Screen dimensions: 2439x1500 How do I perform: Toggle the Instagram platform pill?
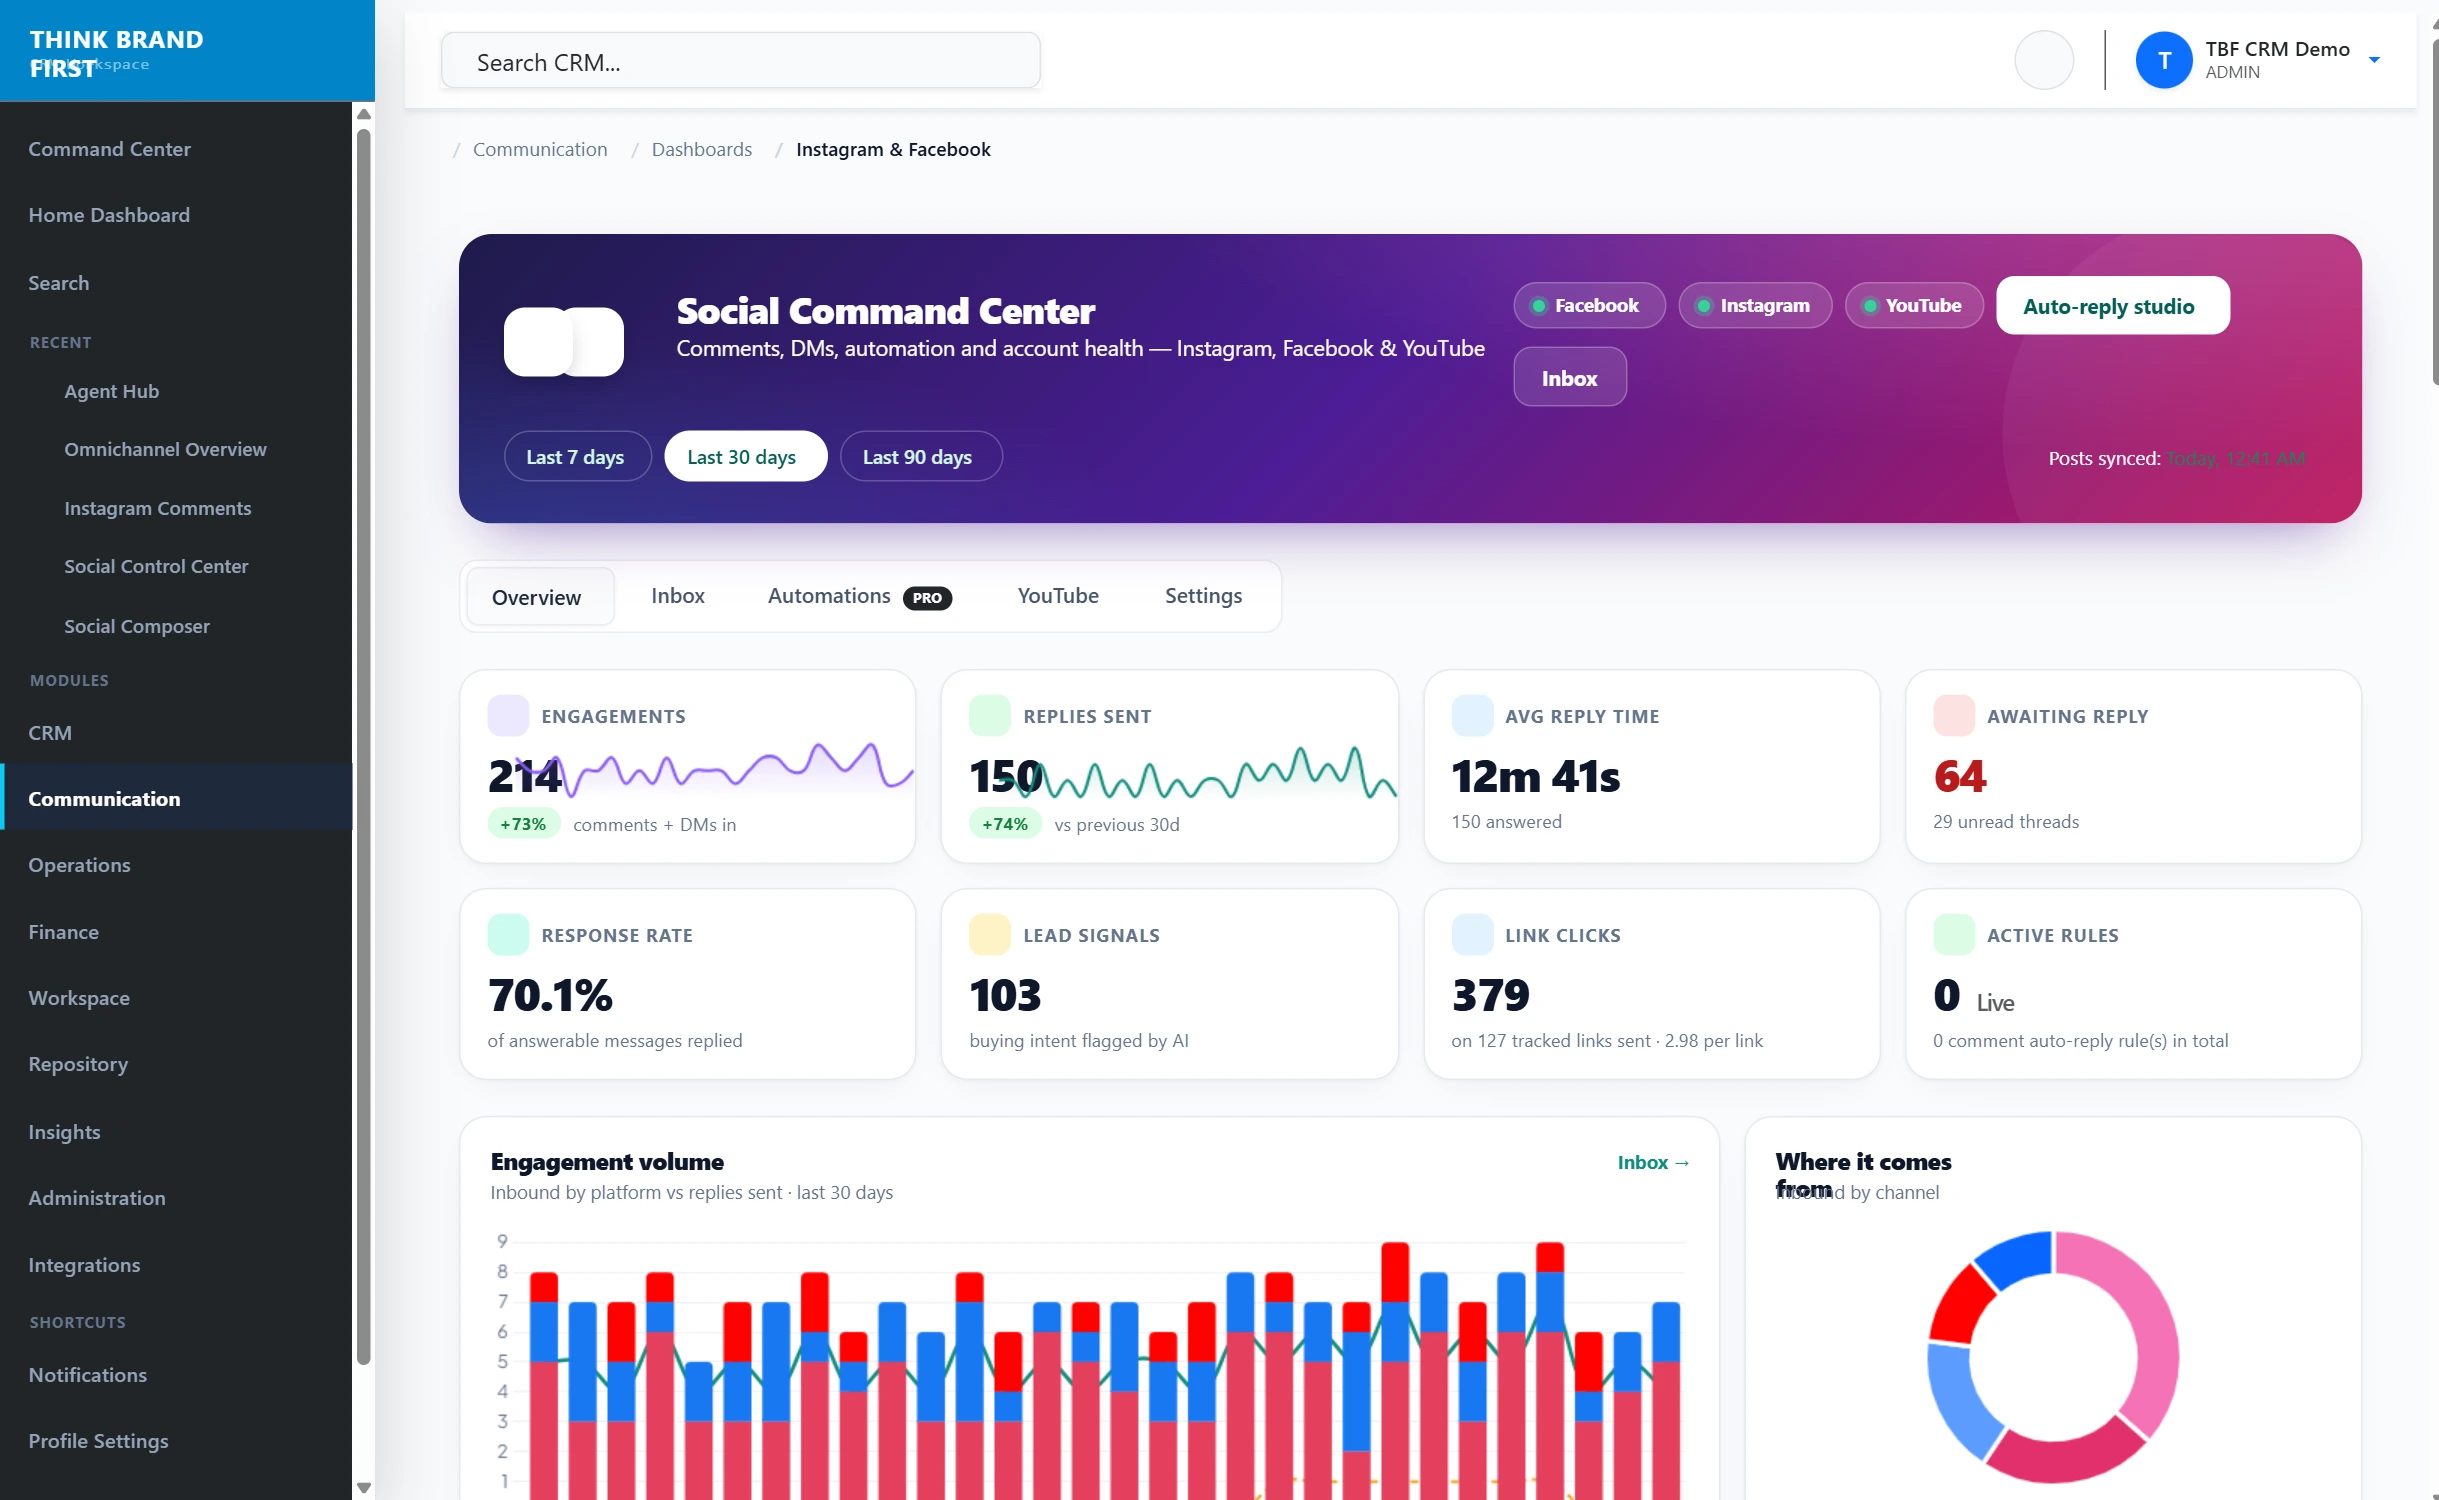(x=1755, y=305)
